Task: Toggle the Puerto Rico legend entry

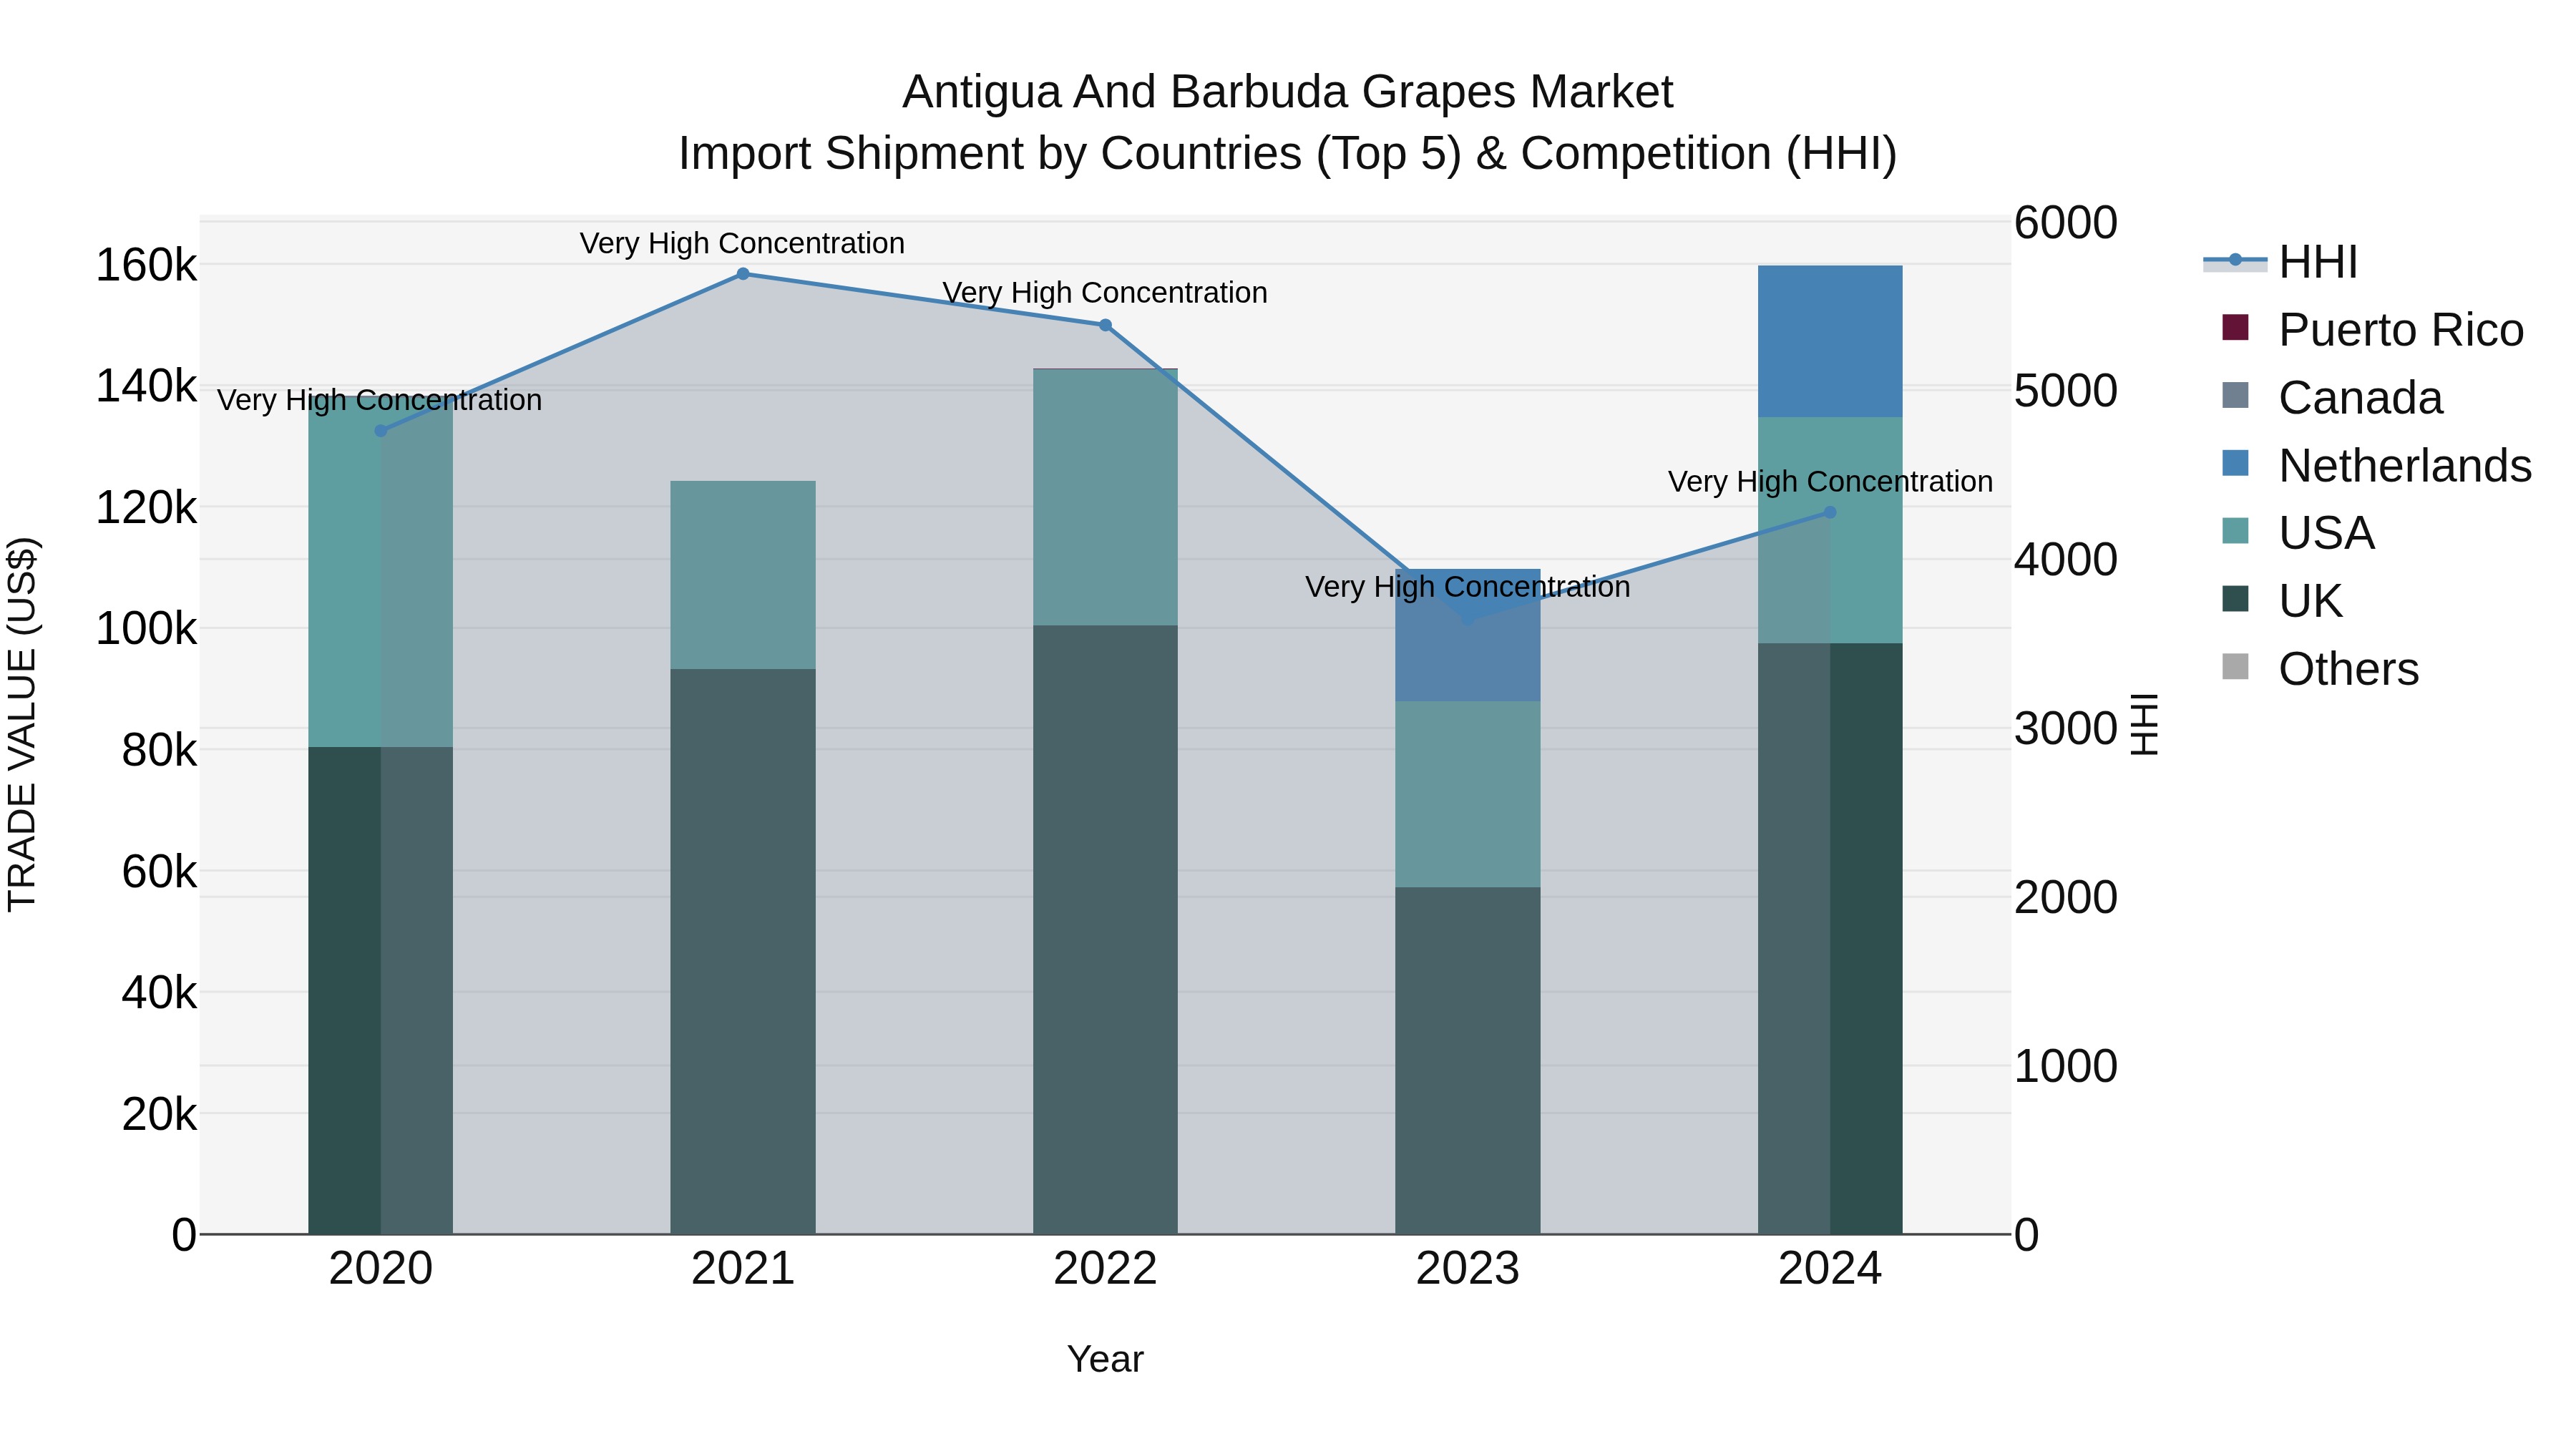Action: [x=2372, y=330]
